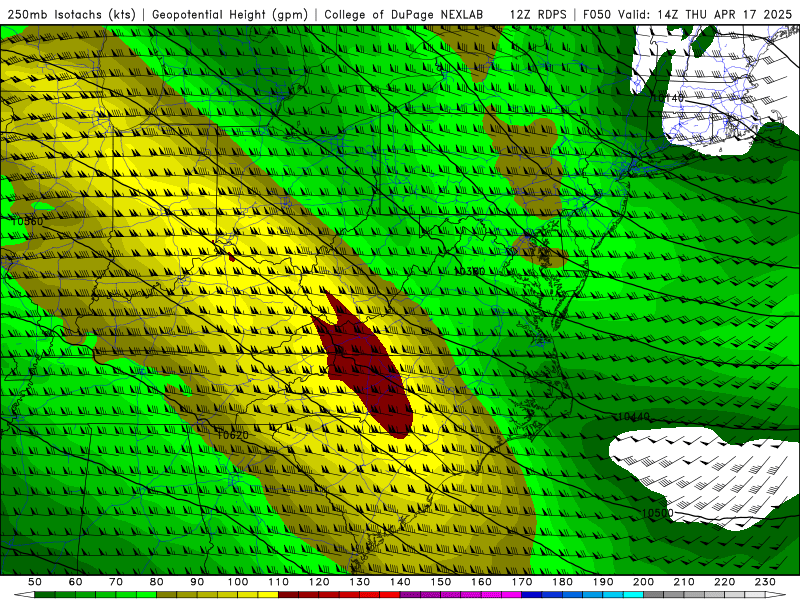Click the '250mb Isotachs (kts)' title text
The width and height of the screenshot is (800, 600).
(71, 14)
